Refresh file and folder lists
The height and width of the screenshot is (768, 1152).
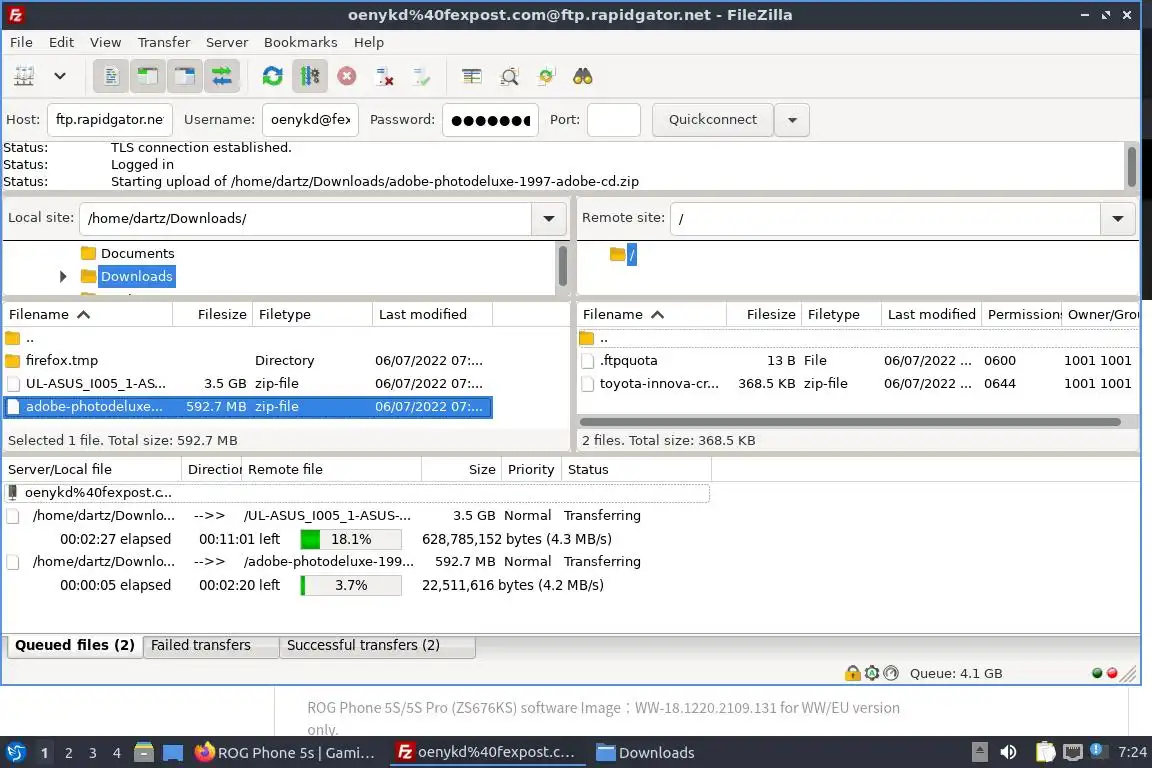pyautogui.click(x=273, y=76)
